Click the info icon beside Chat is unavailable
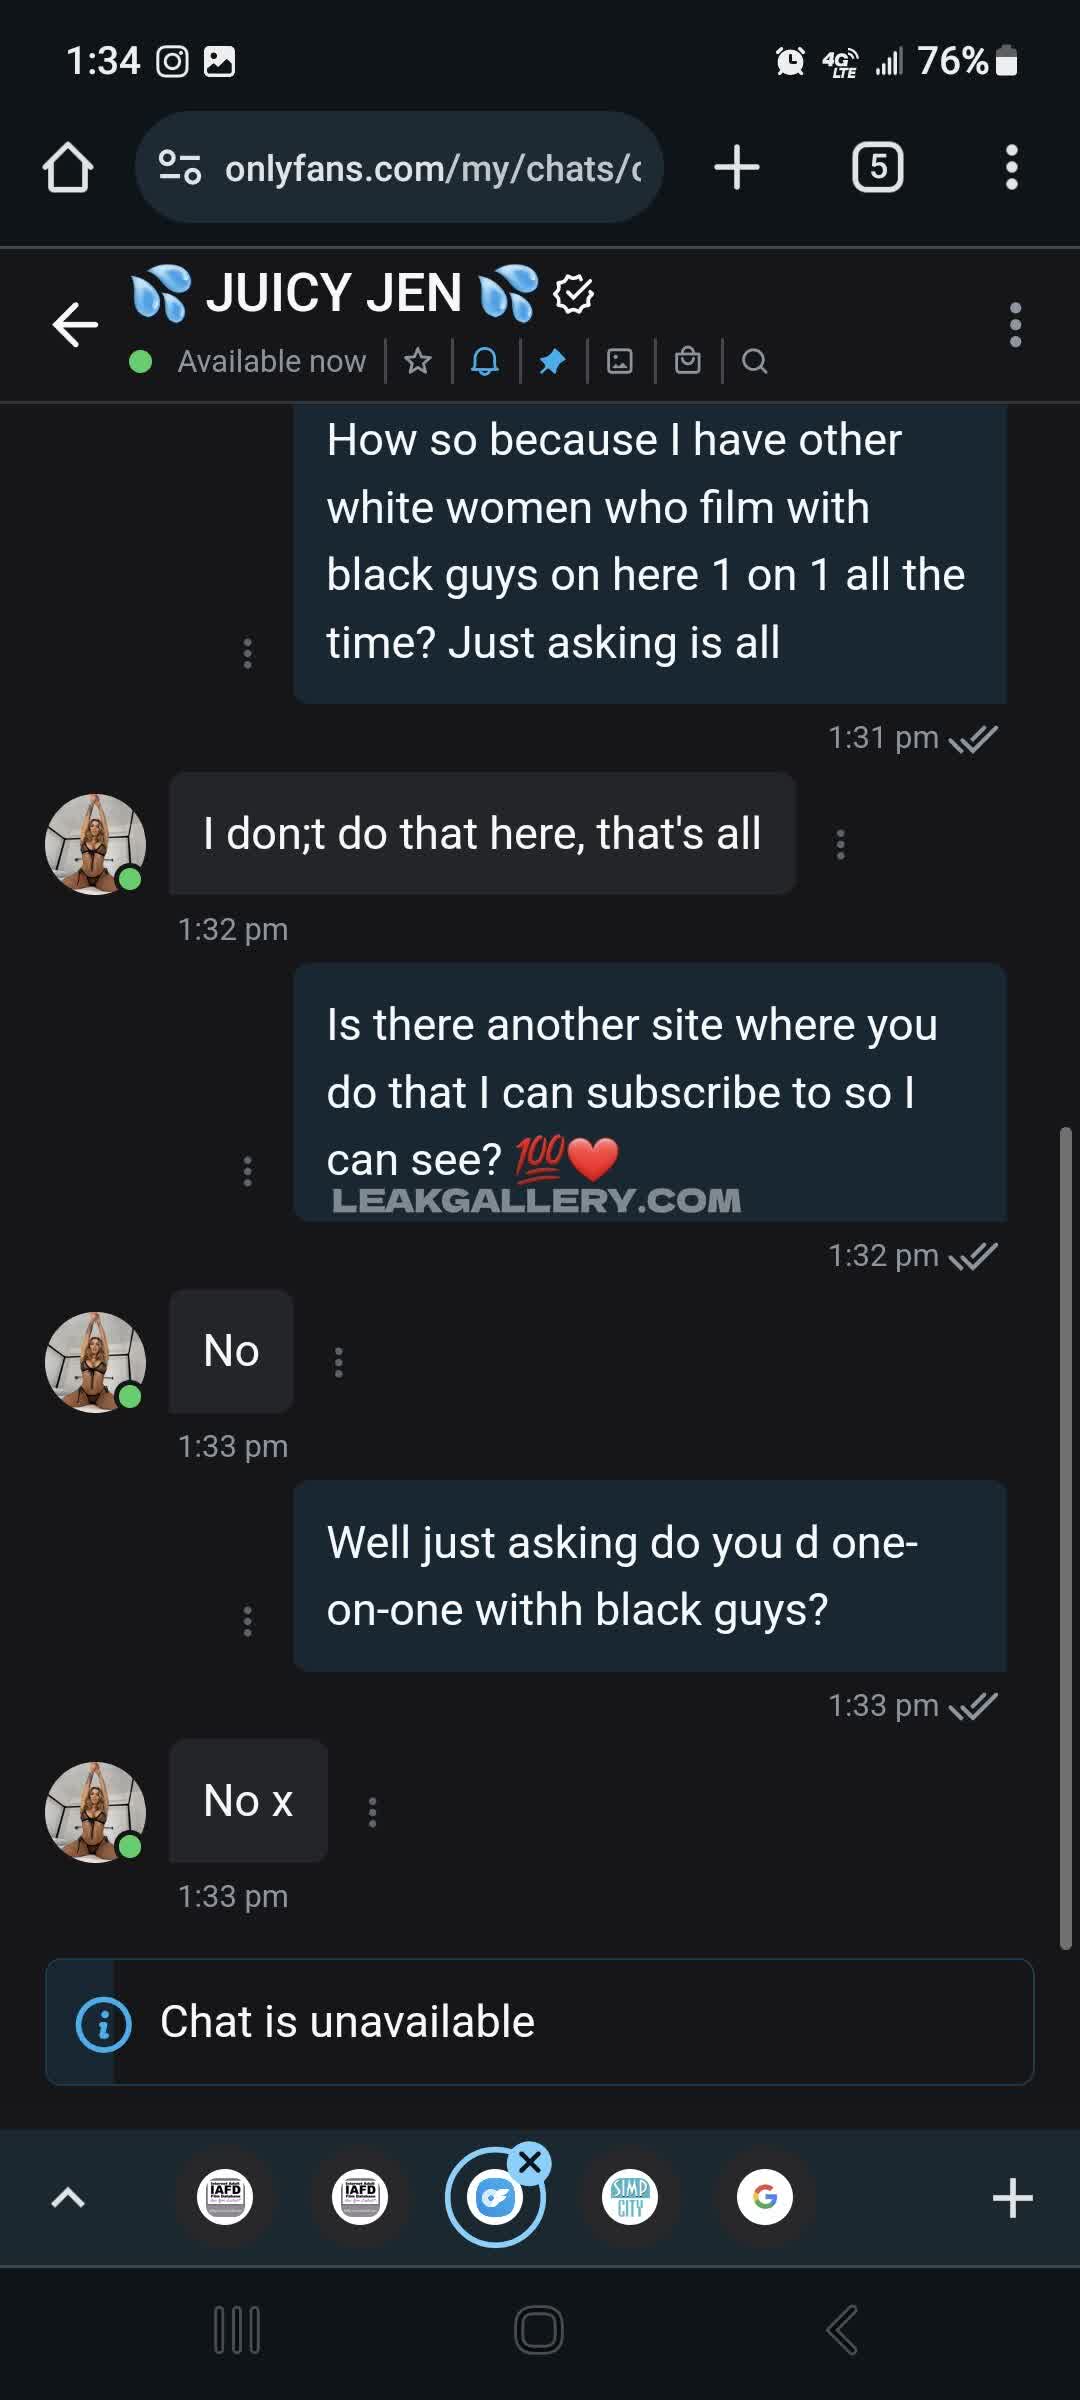The image size is (1080, 2400). 104,2025
